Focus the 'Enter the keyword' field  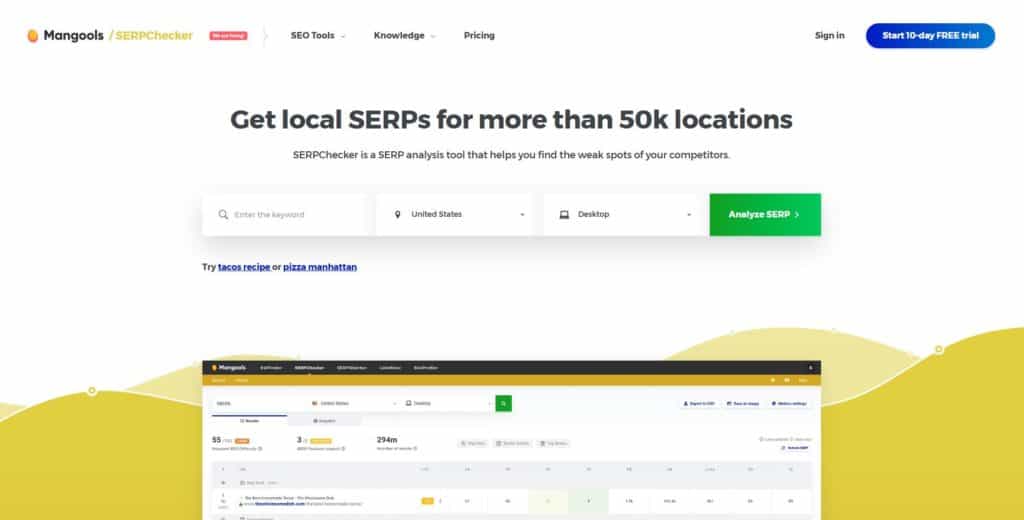285,214
